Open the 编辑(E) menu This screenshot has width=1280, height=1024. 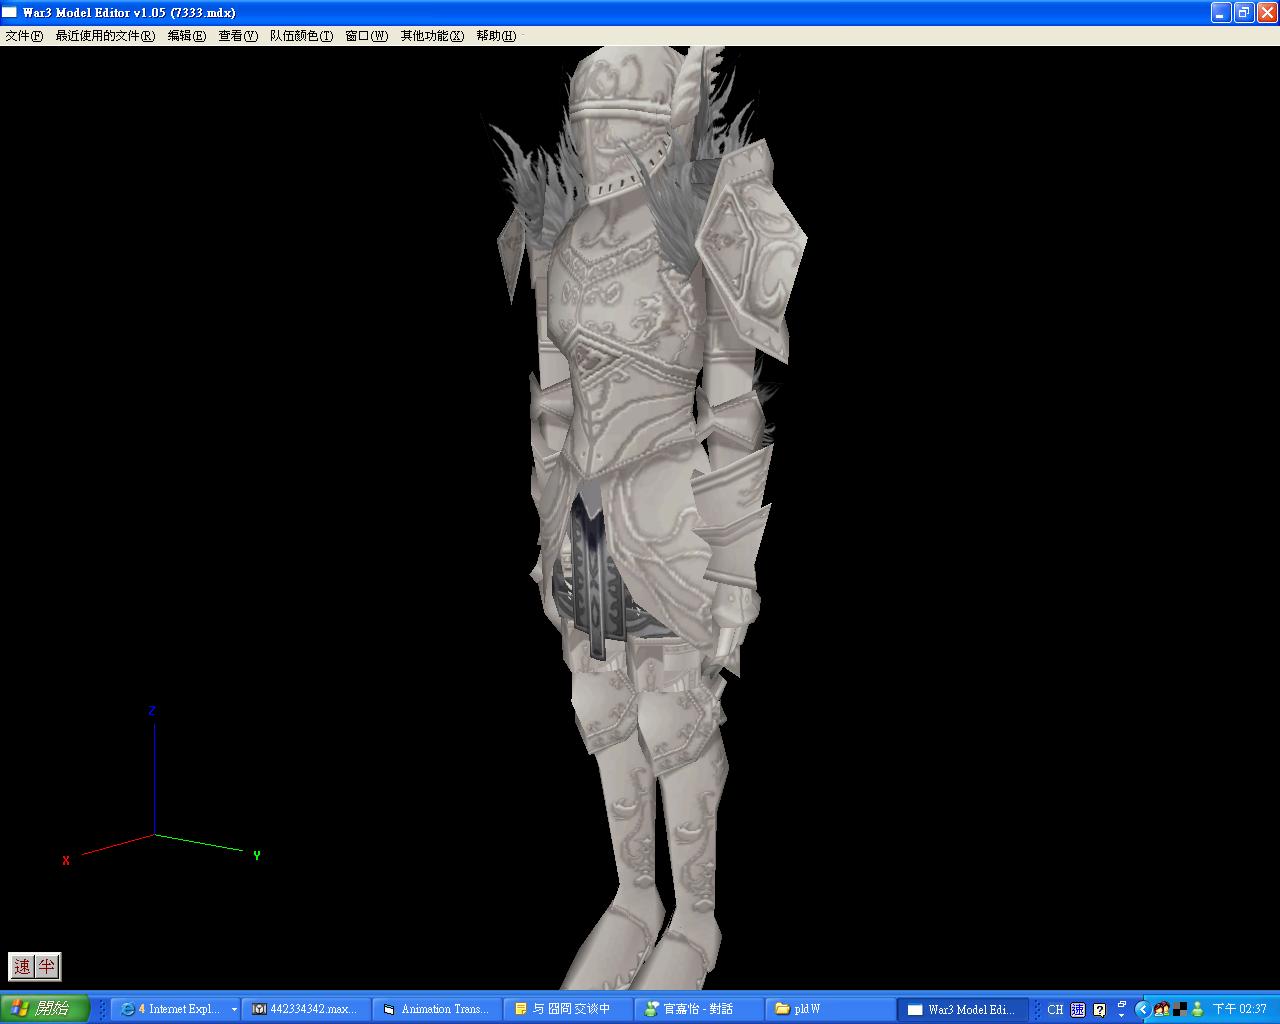point(186,36)
